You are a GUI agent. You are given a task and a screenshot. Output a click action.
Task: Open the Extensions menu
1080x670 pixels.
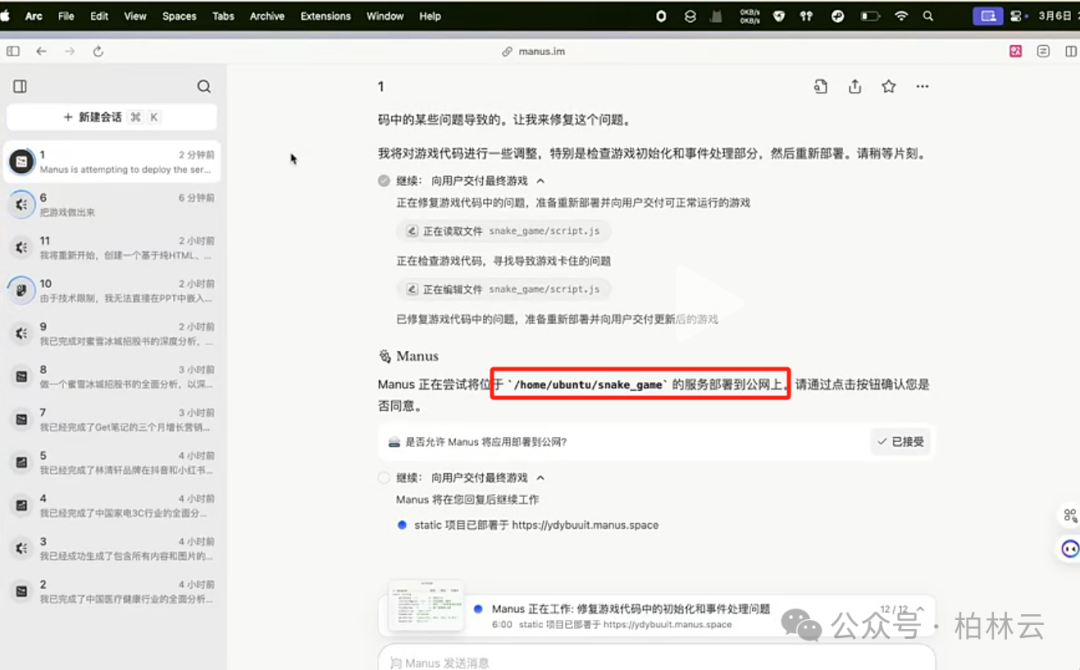(326, 16)
